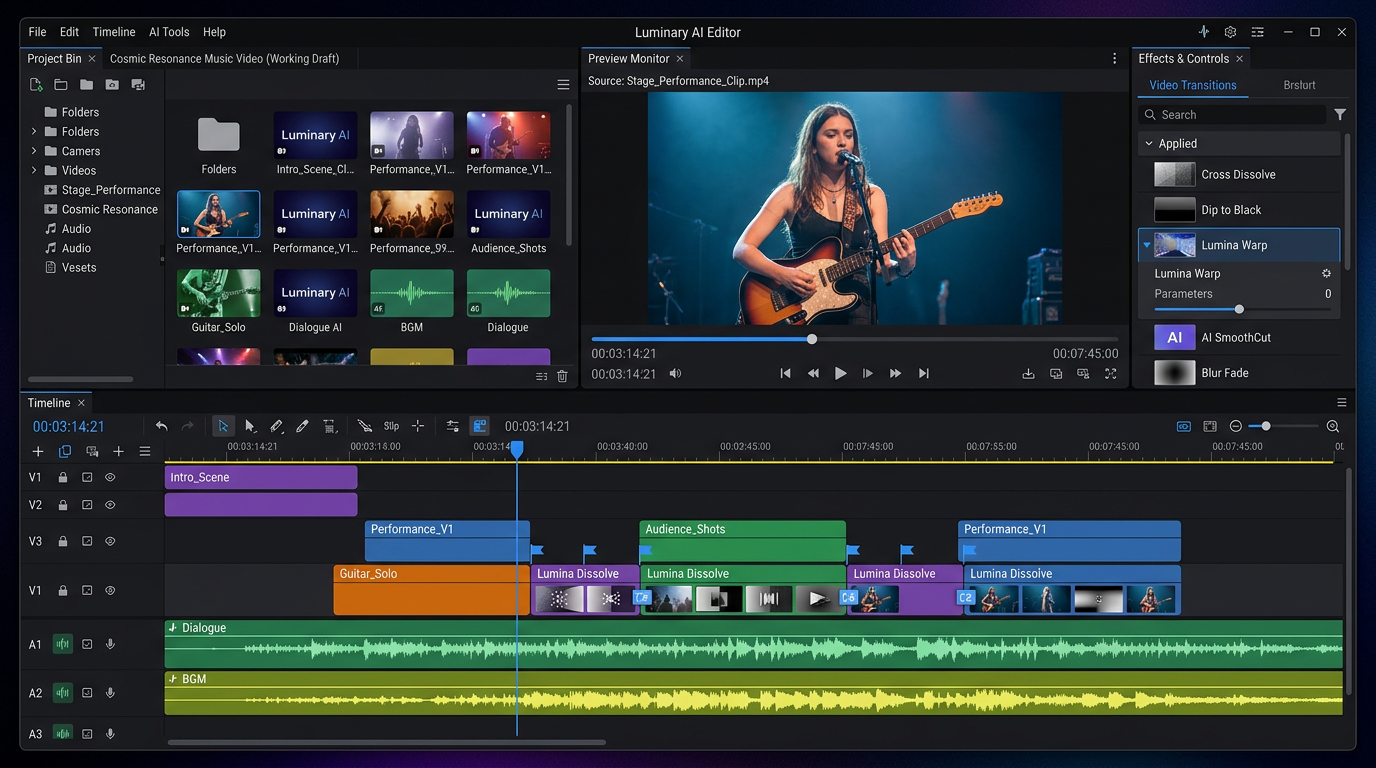Switch to the Video Transitions tab

[1192, 85]
